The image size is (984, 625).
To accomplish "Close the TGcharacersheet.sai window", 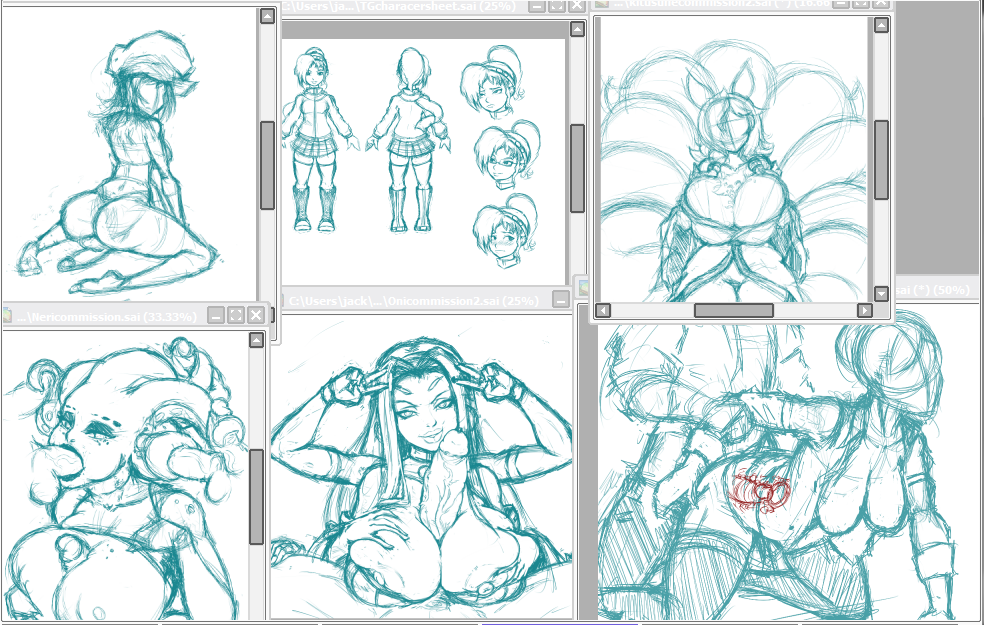I will click(x=577, y=6).
